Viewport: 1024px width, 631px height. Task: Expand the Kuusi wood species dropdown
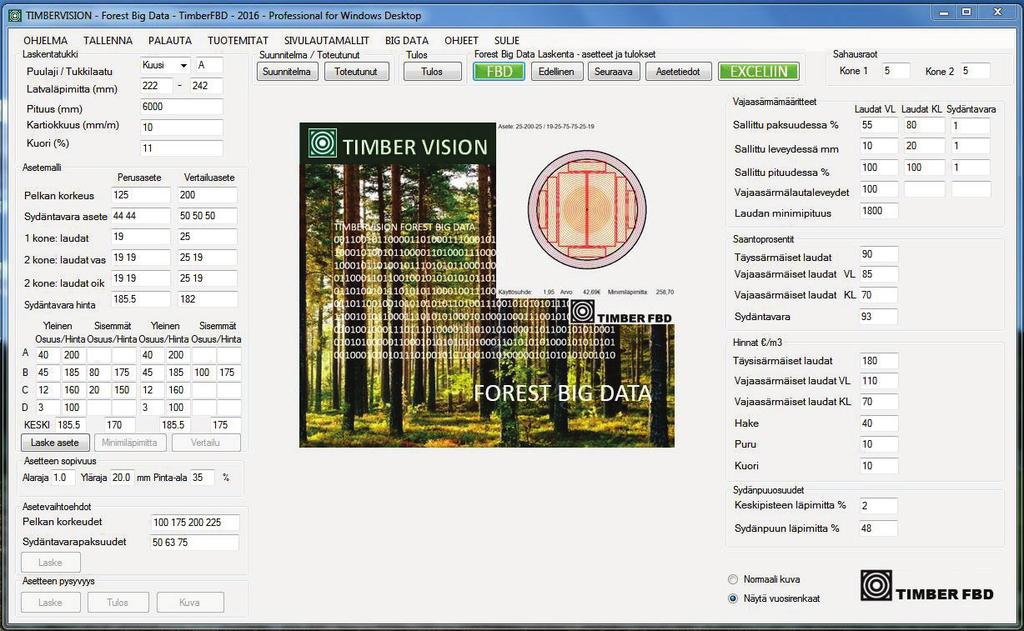(184, 65)
